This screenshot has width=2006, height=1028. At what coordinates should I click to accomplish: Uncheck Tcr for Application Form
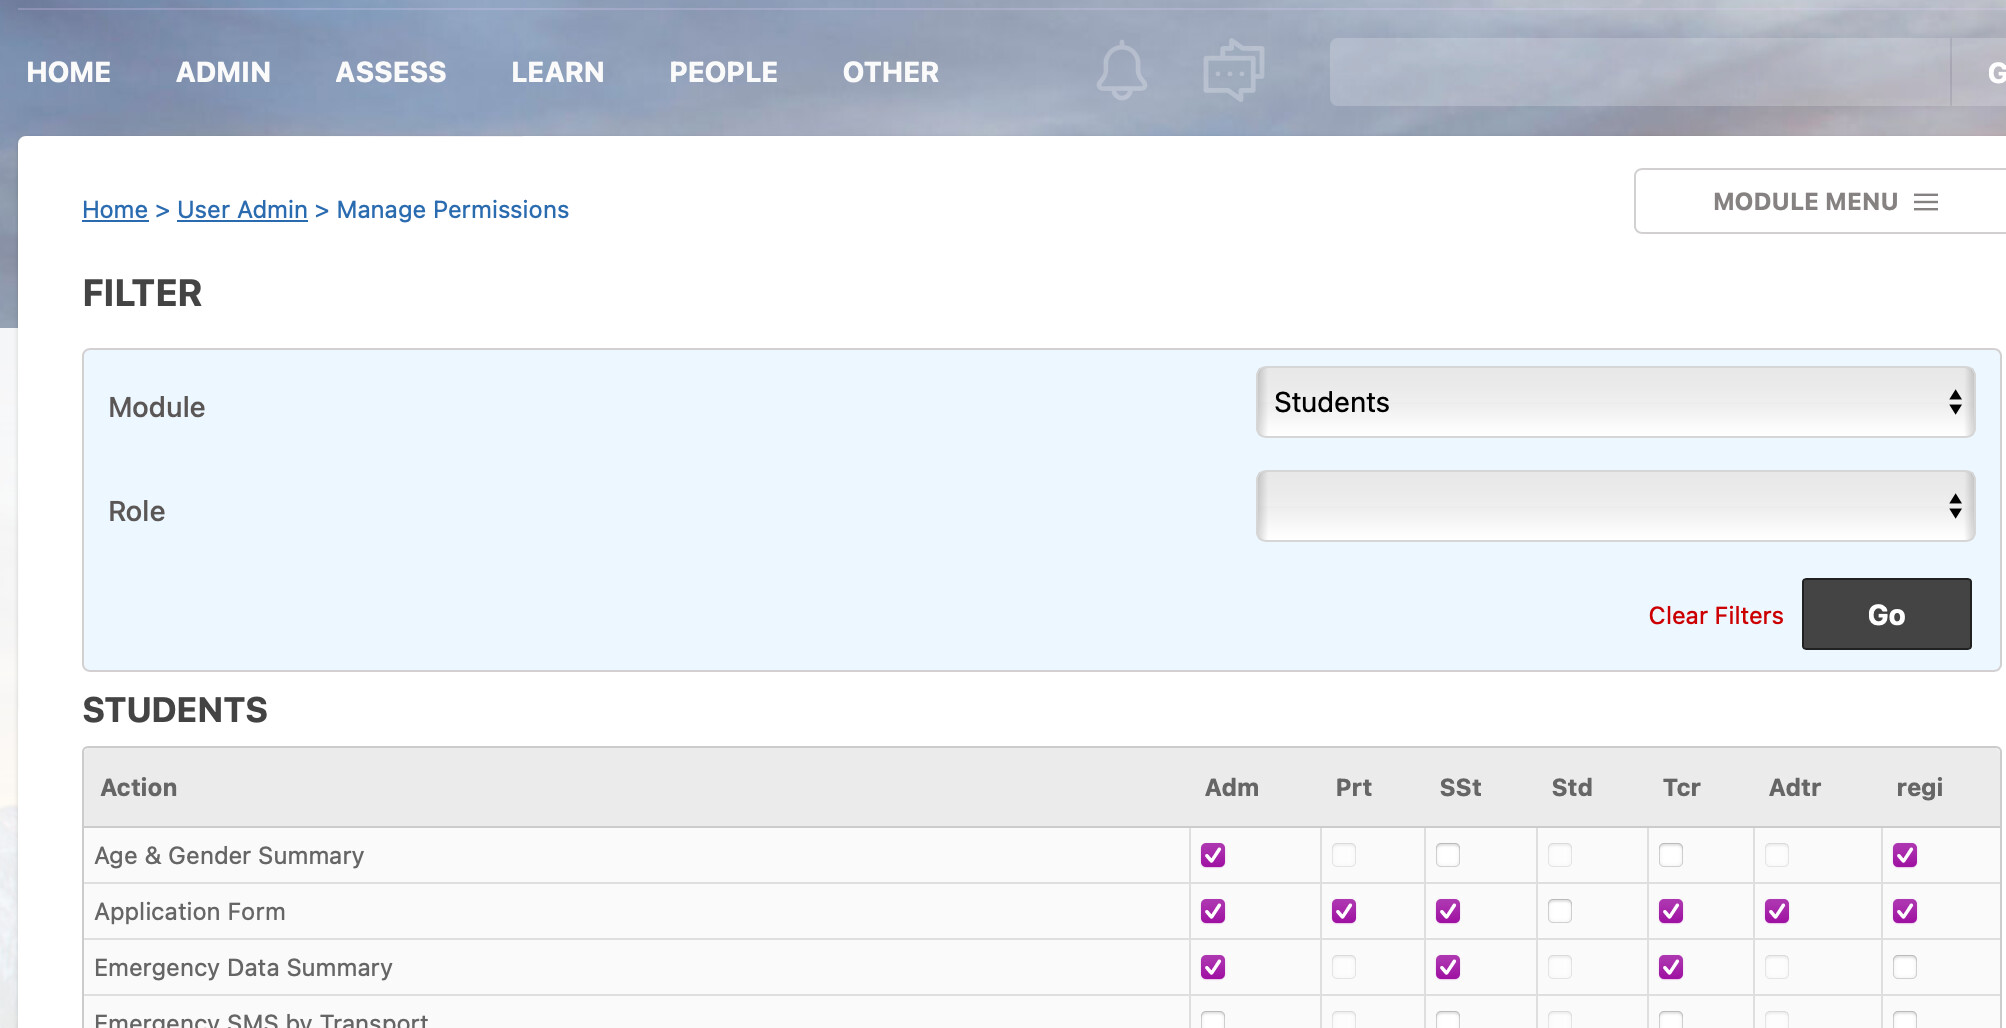tap(1671, 911)
